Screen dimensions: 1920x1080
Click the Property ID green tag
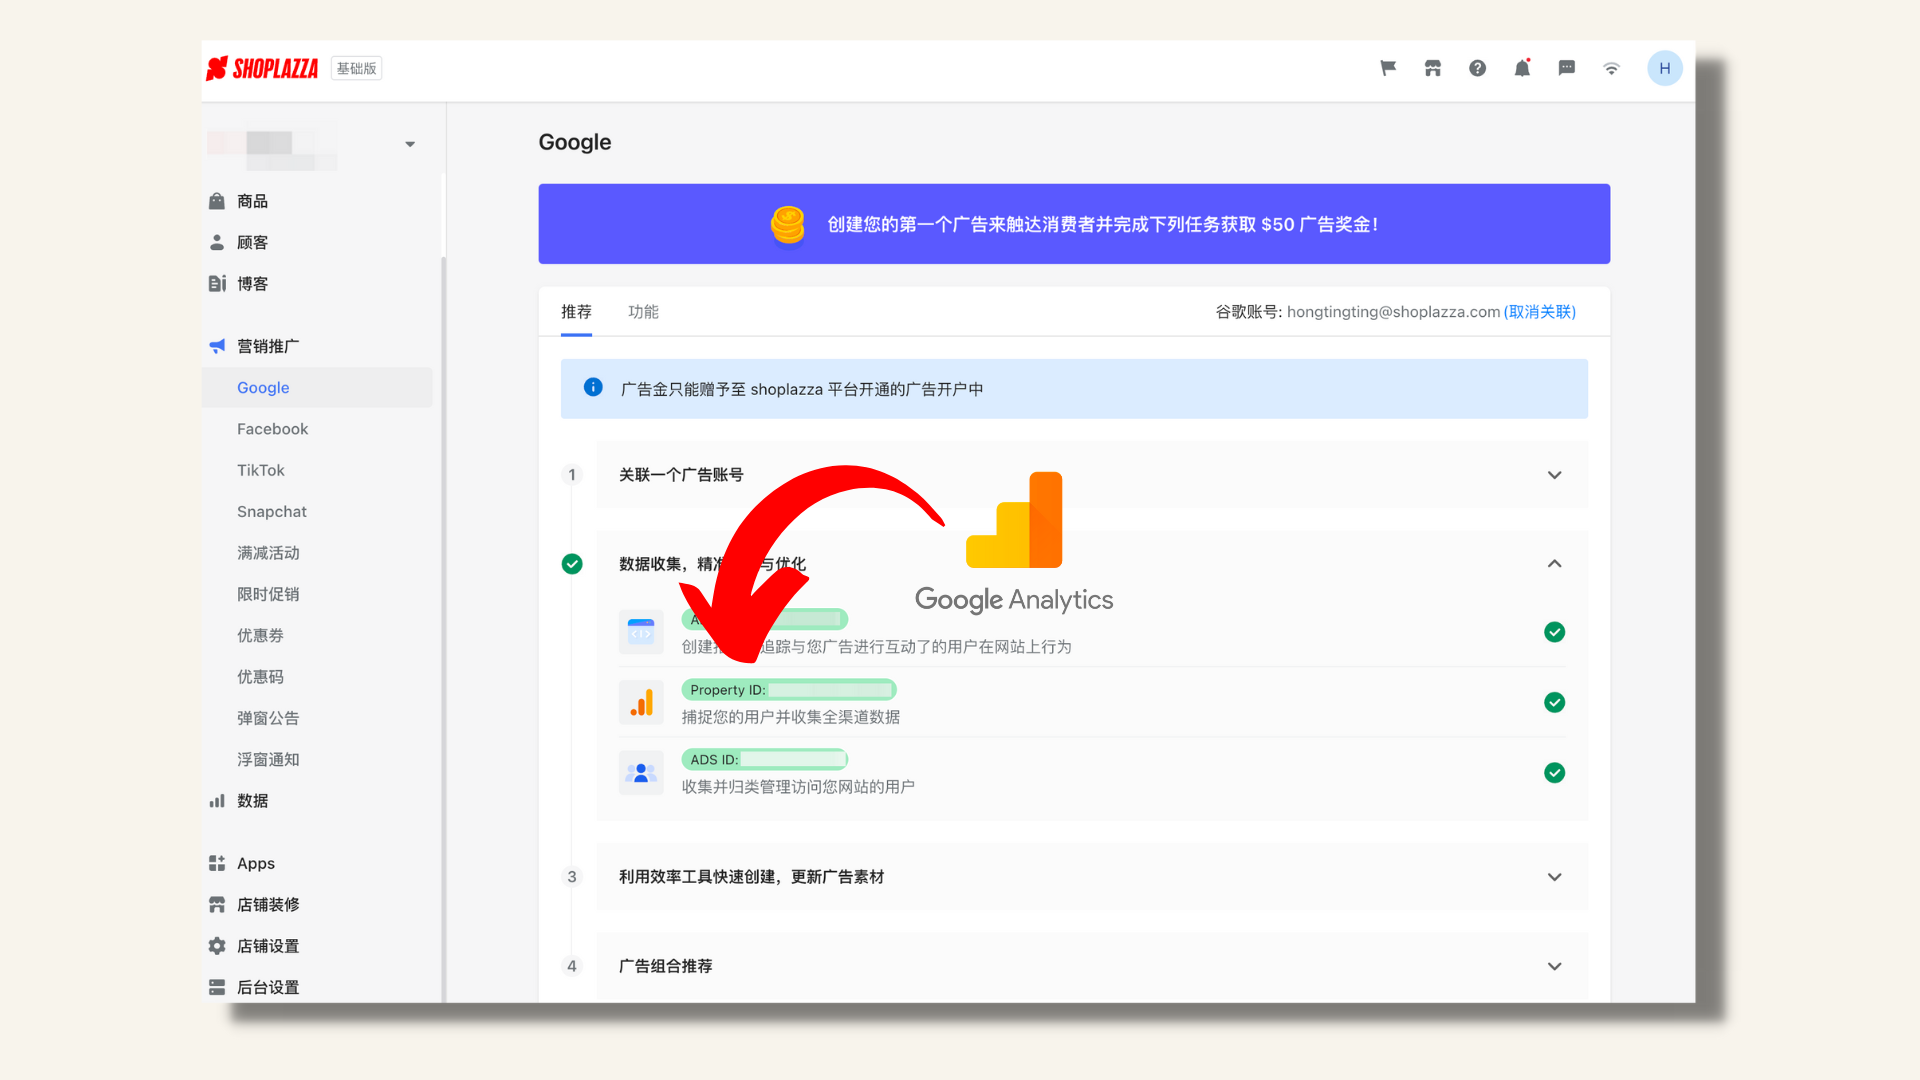click(x=788, y=690)
